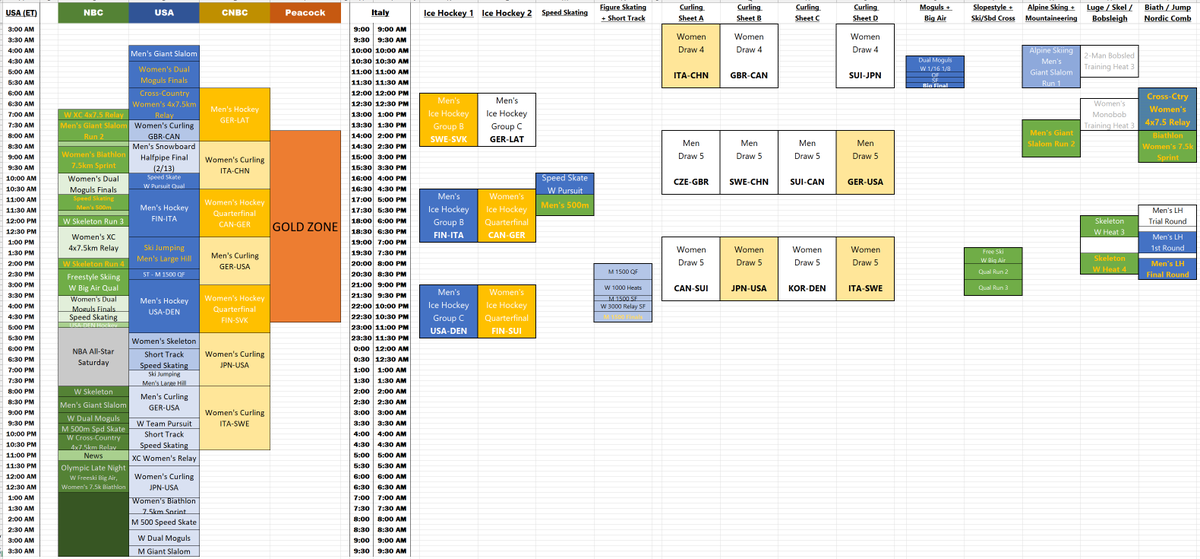Screen dimensions: 1200x559
Task: Select USA's 'Men's Giant Slalom' 4 AM cell
Action: 164,53
